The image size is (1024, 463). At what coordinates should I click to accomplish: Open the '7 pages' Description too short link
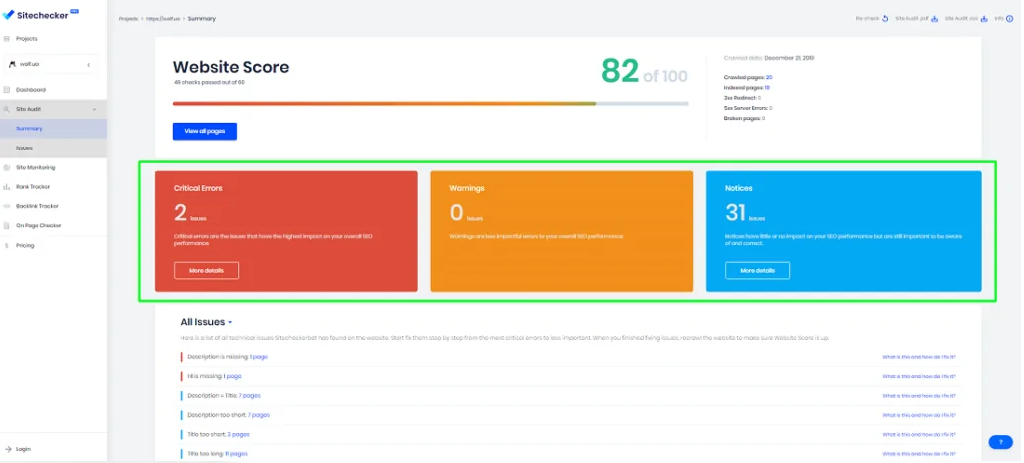[x=259, y=414]
